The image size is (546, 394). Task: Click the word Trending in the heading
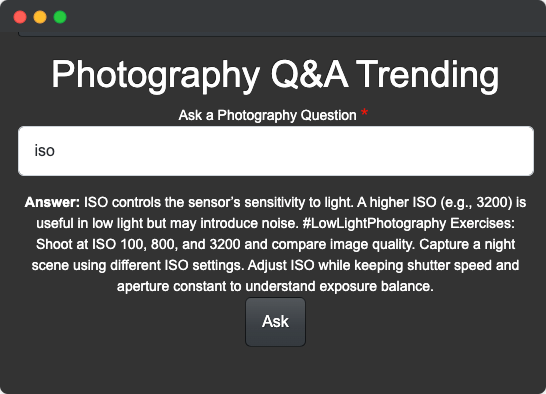(x=427, y=75)
